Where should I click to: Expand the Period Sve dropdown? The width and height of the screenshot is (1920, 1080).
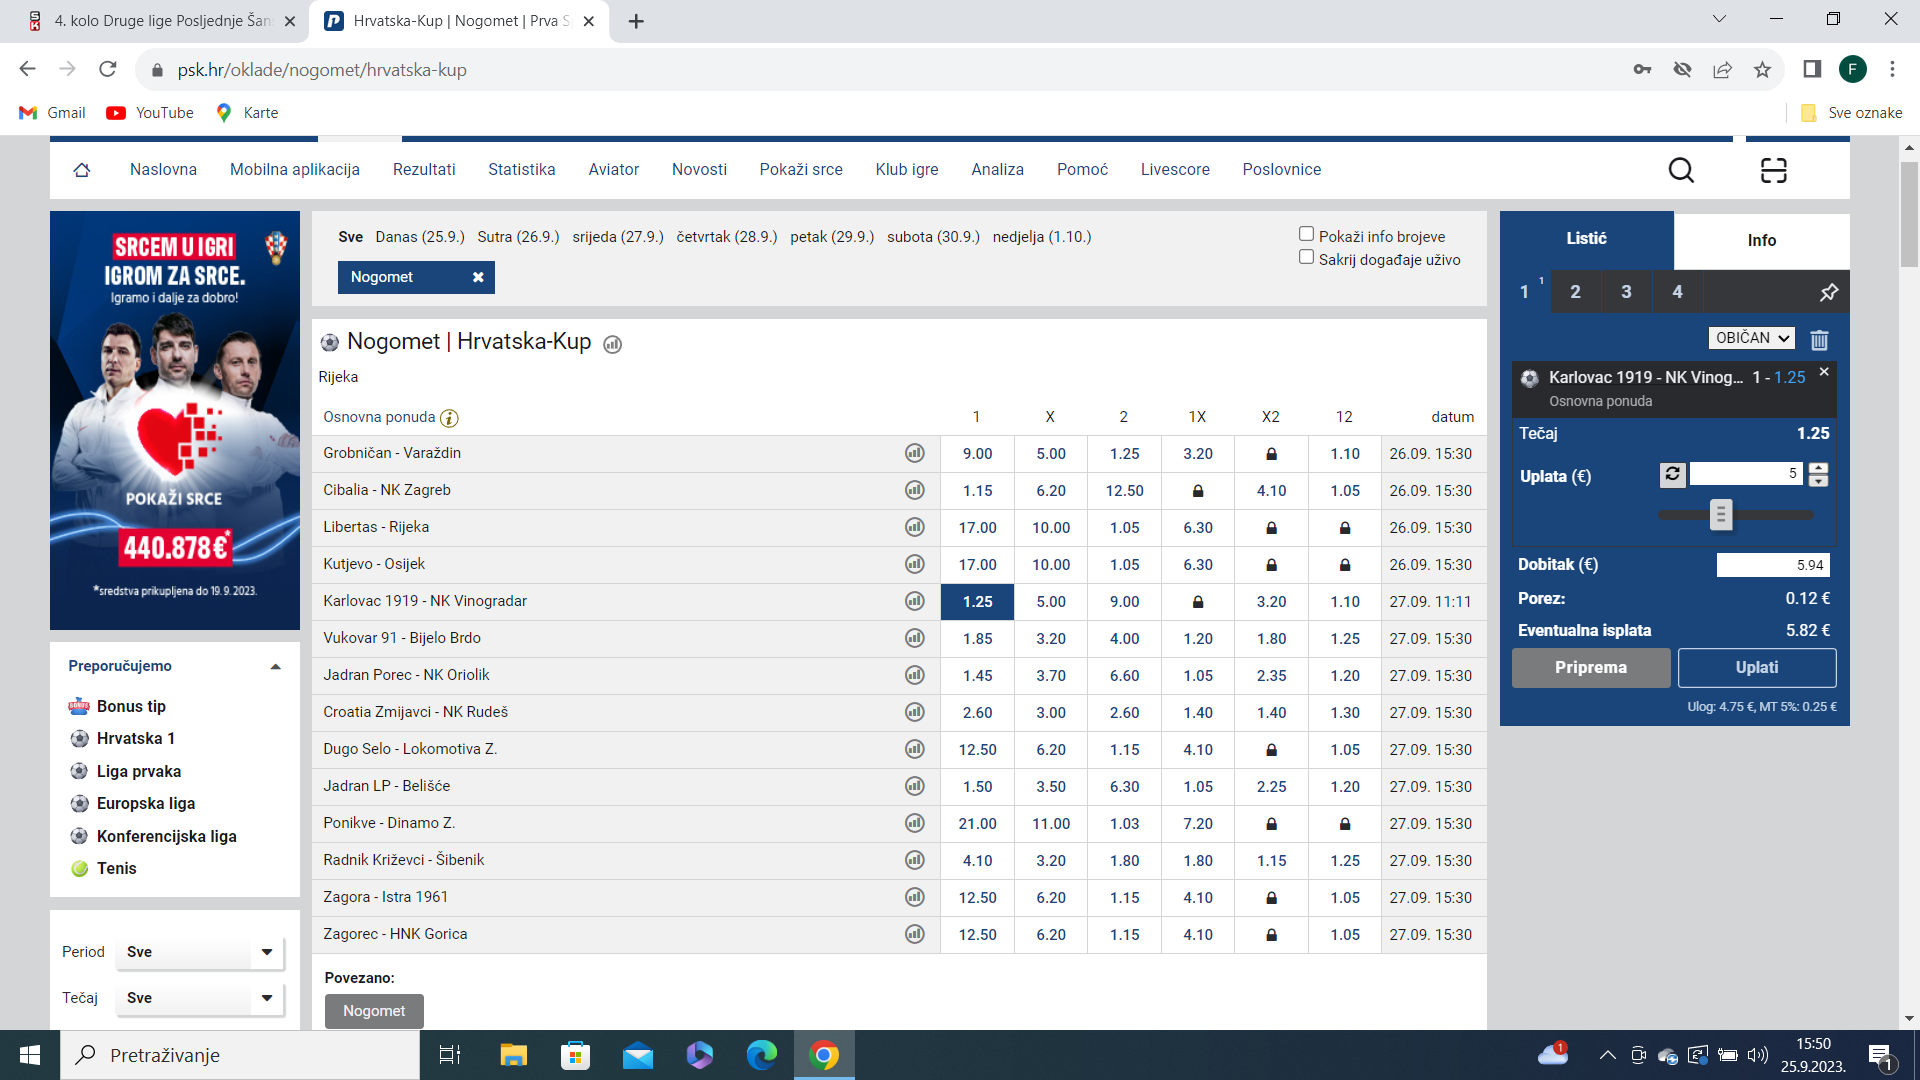pyautogui.click(x=200, y=952)
